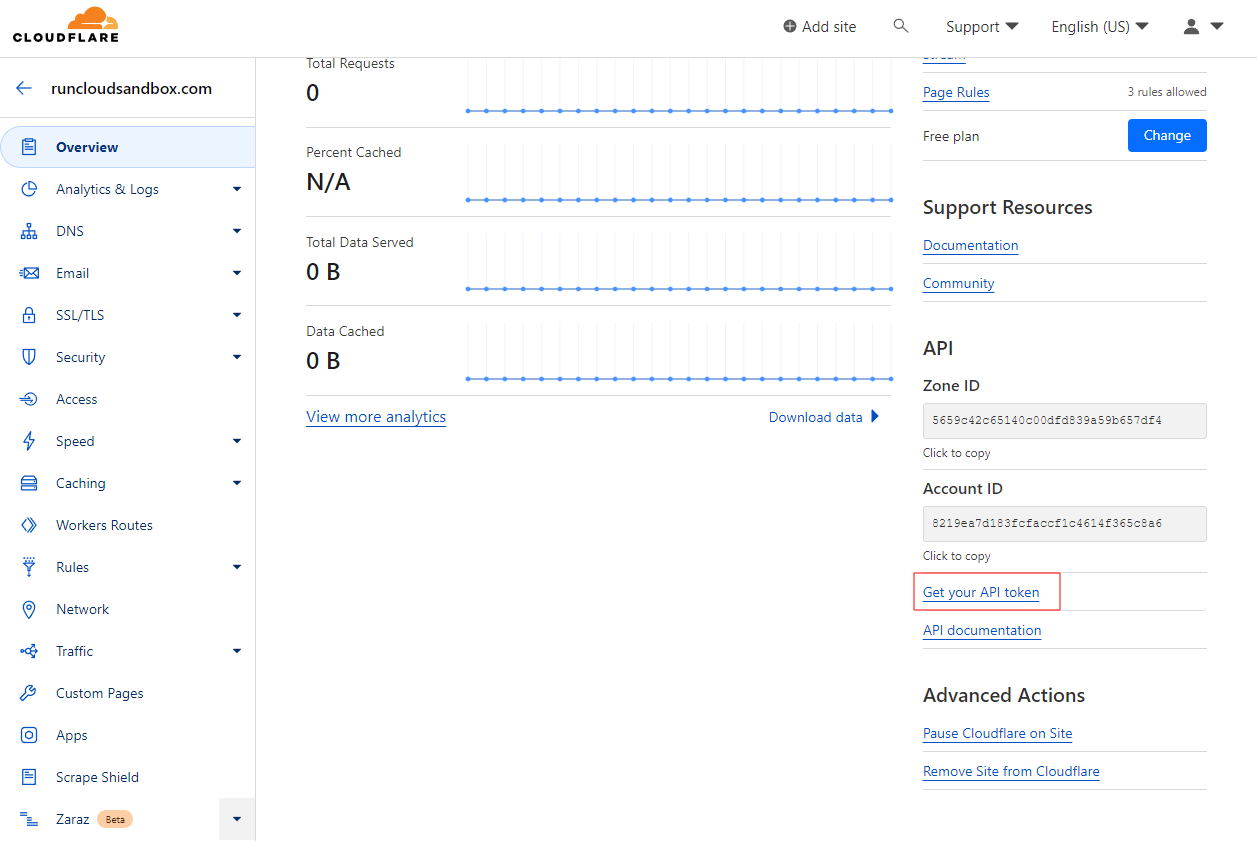Expand the Traffic submenu arrow

[x=237, y=651]
